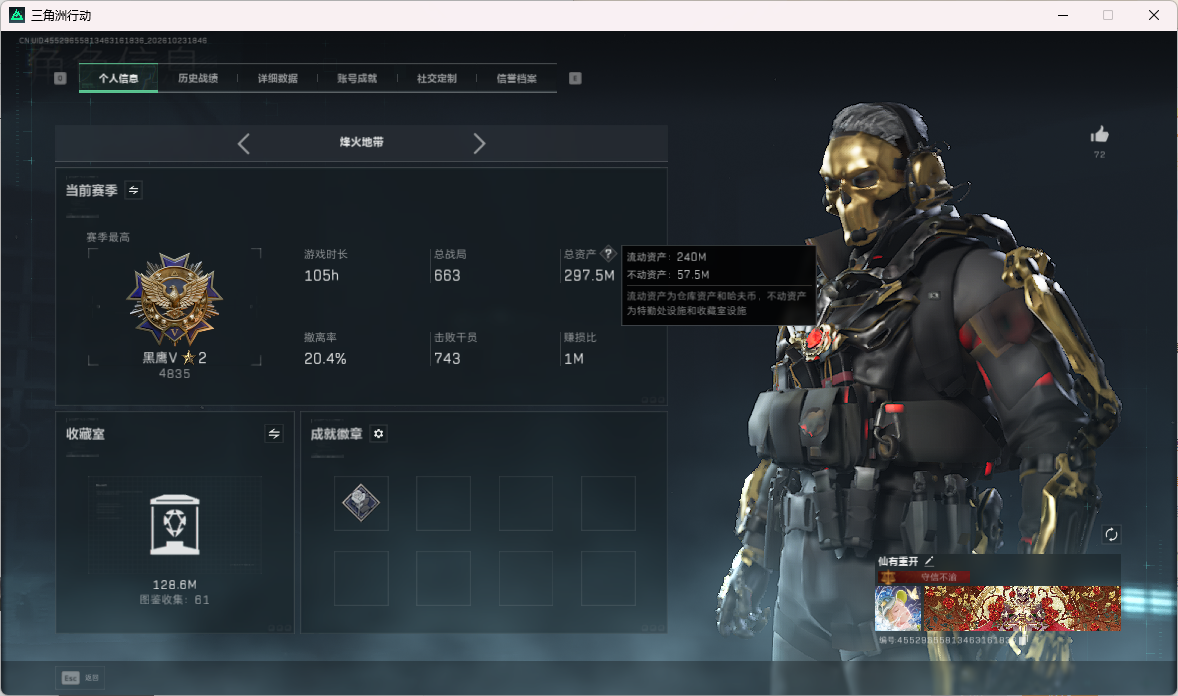Click the collection value 128.6M
1178x696 pixels.
coord(175,584)
